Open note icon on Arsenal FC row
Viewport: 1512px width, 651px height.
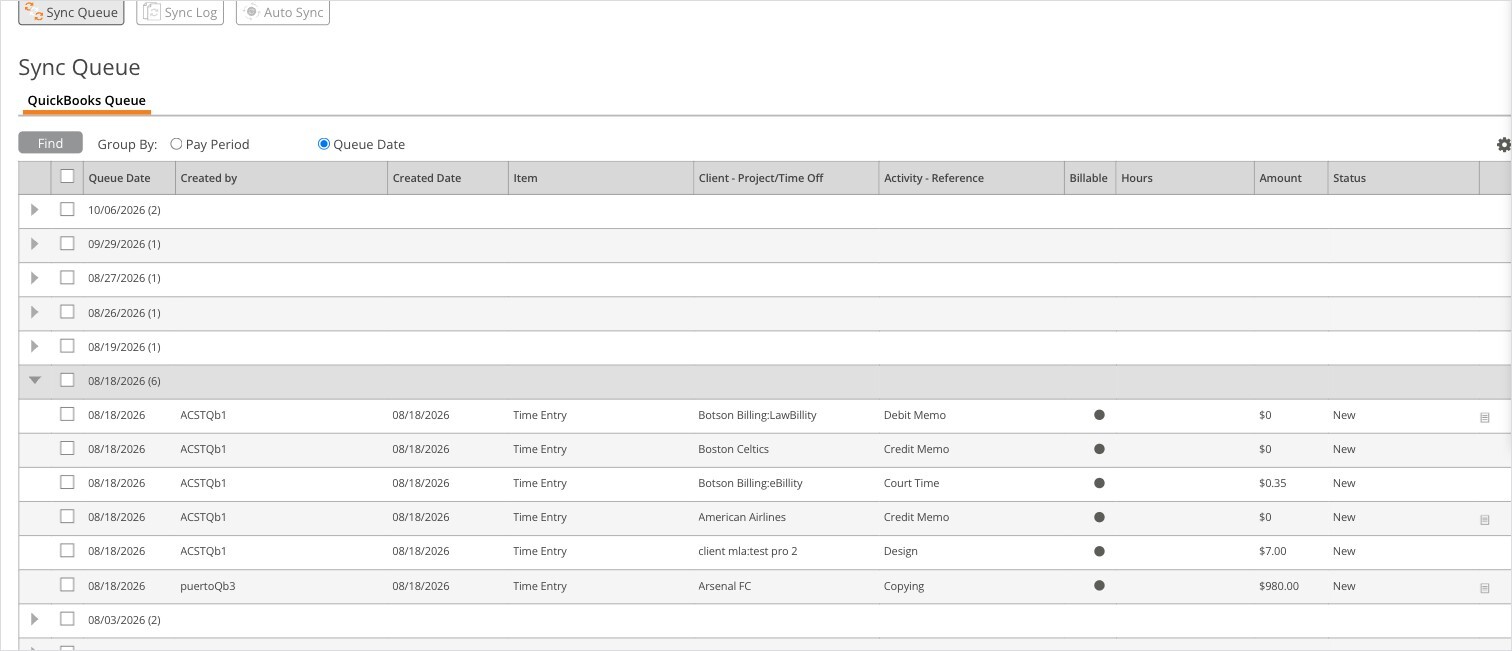(1485, 588)
